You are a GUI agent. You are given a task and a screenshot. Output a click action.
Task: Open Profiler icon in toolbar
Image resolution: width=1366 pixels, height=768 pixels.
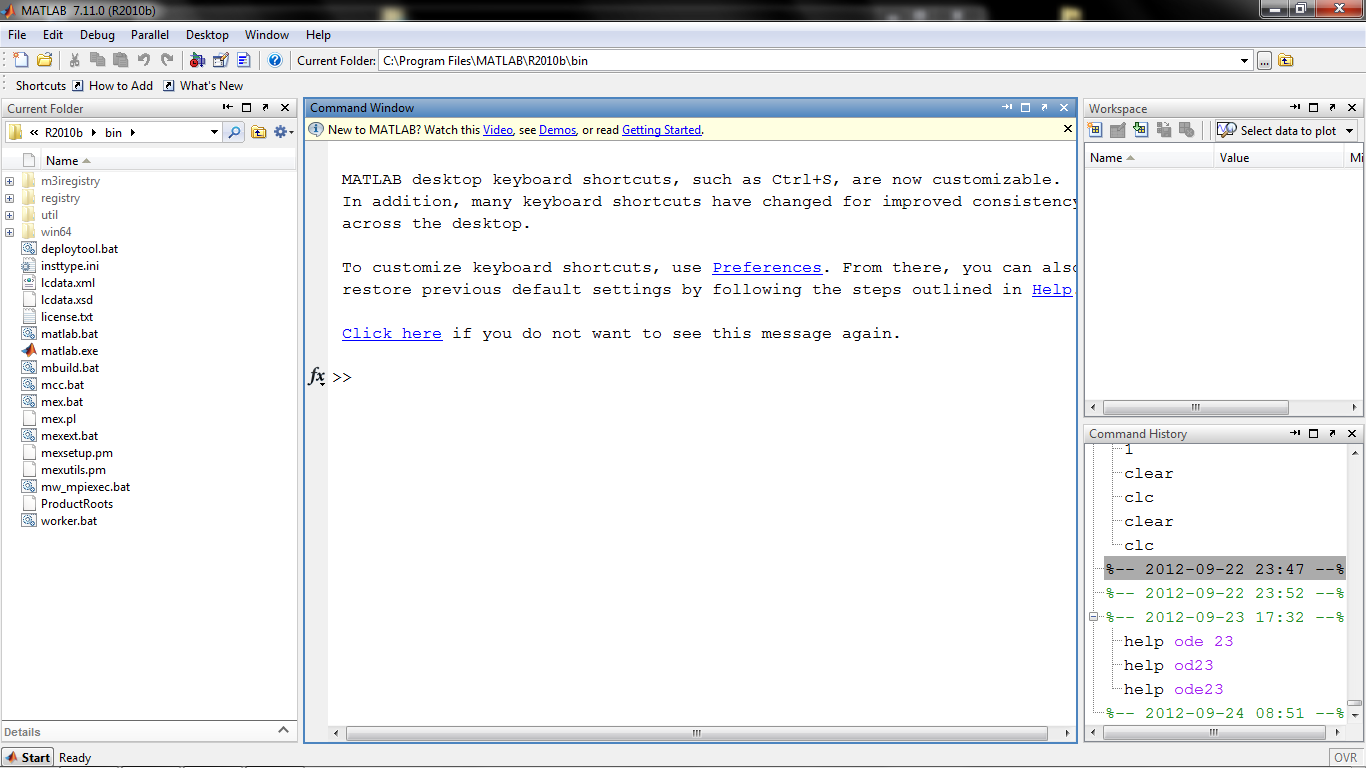243,60
